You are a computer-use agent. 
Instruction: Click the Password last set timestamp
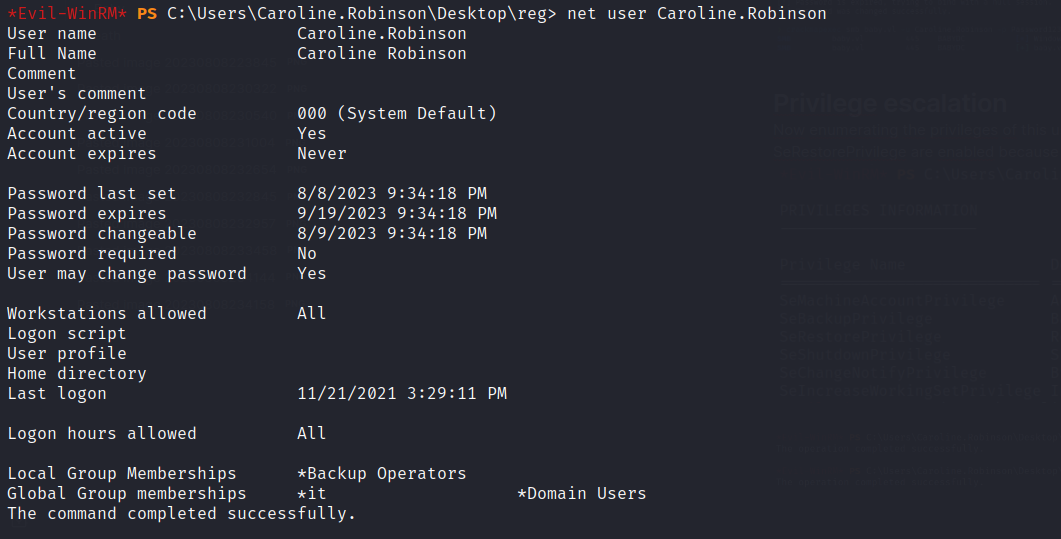pyautogui.click(x=391, y=194)
